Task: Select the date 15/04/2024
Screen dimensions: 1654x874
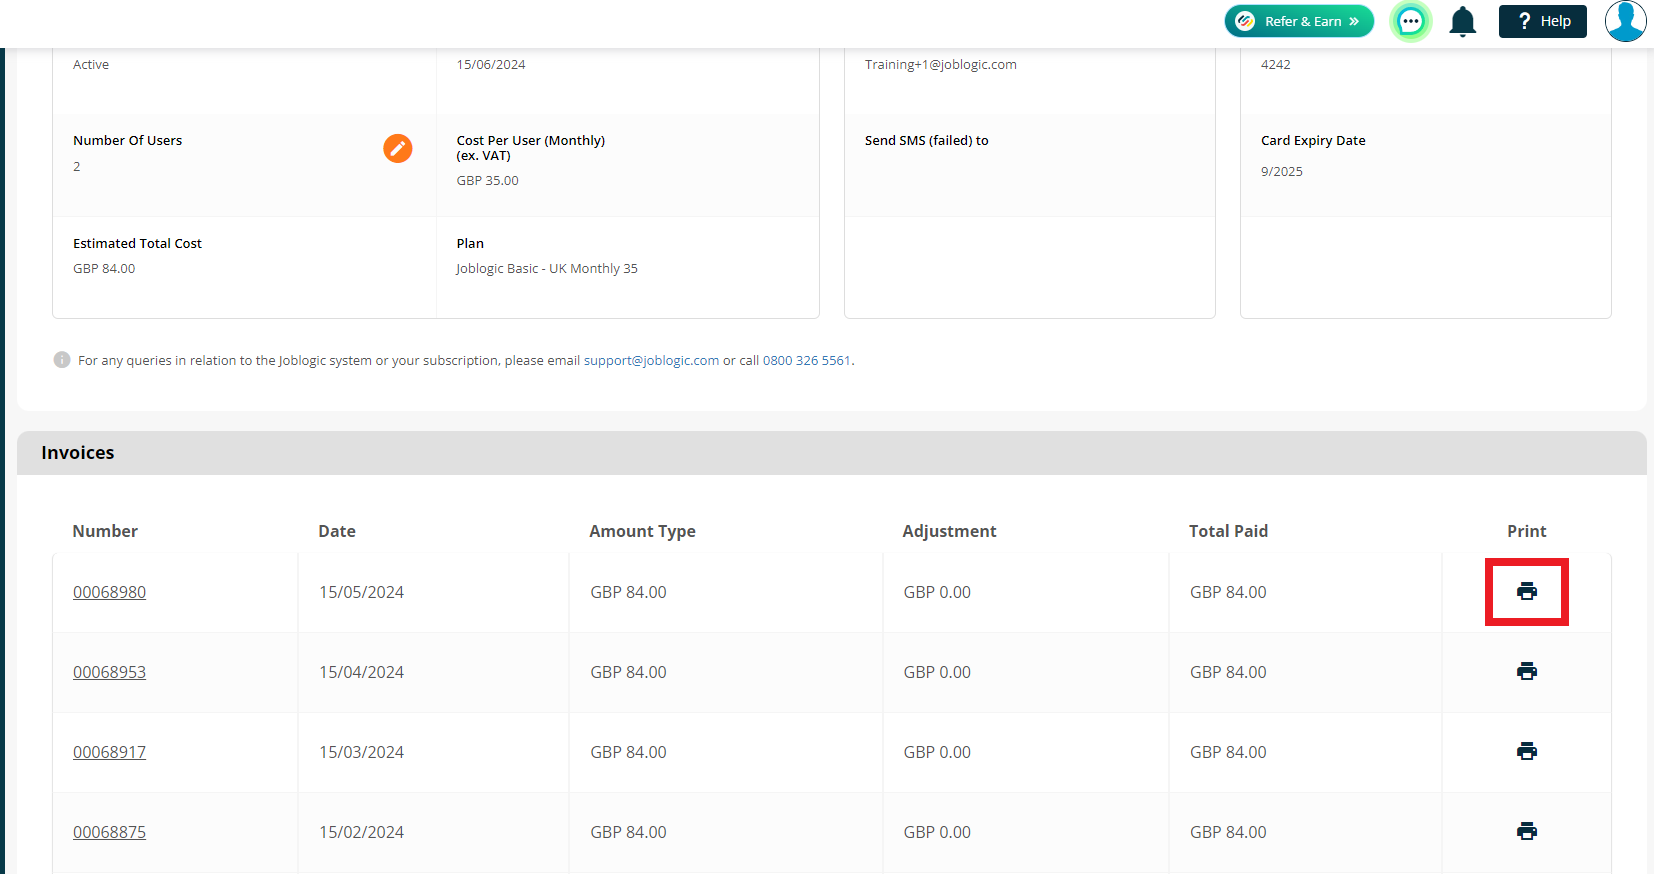Action: (361, 672)
